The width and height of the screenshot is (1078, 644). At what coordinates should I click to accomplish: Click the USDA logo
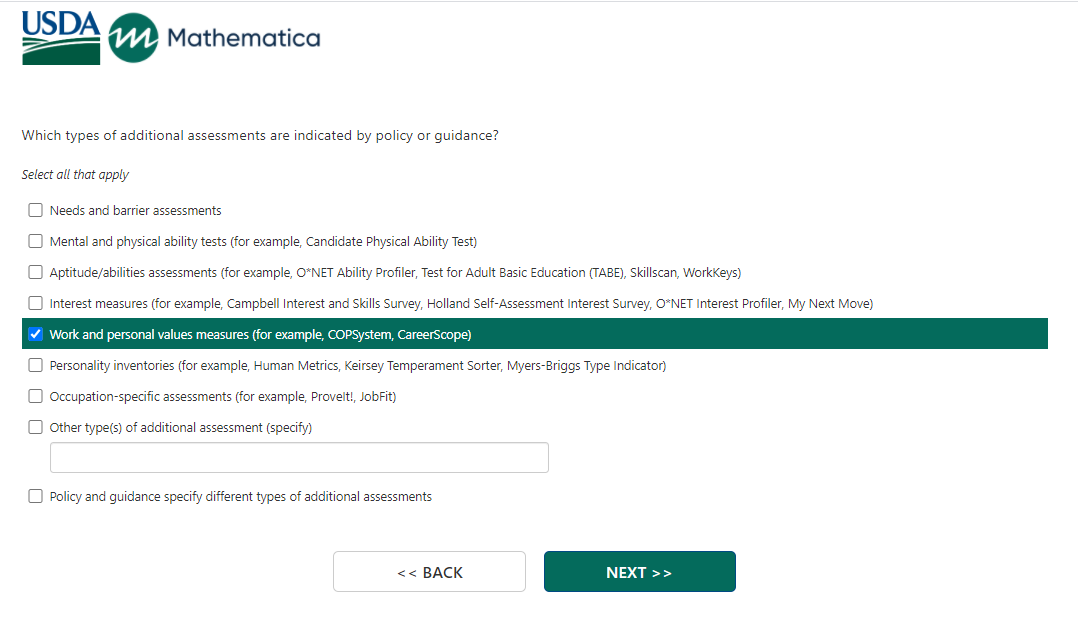click(61, 39)
